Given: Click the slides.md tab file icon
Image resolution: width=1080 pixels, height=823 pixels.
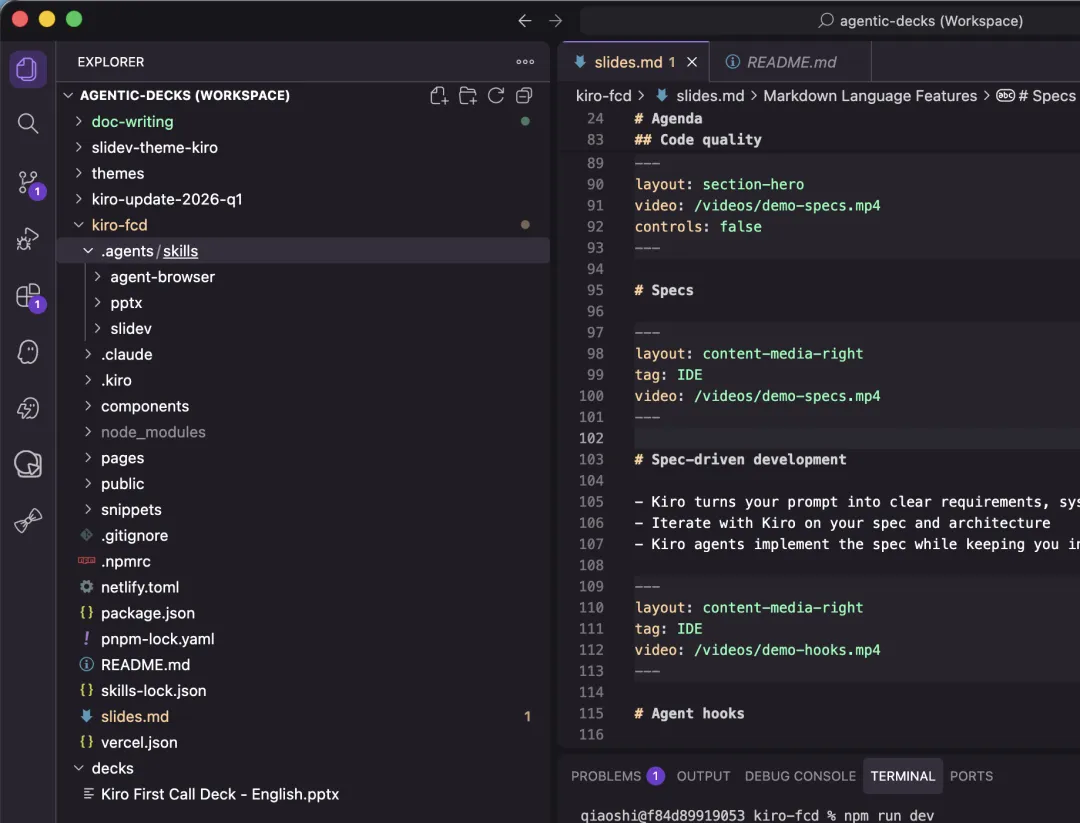Looking at the screenshot, I should point(580,62).
